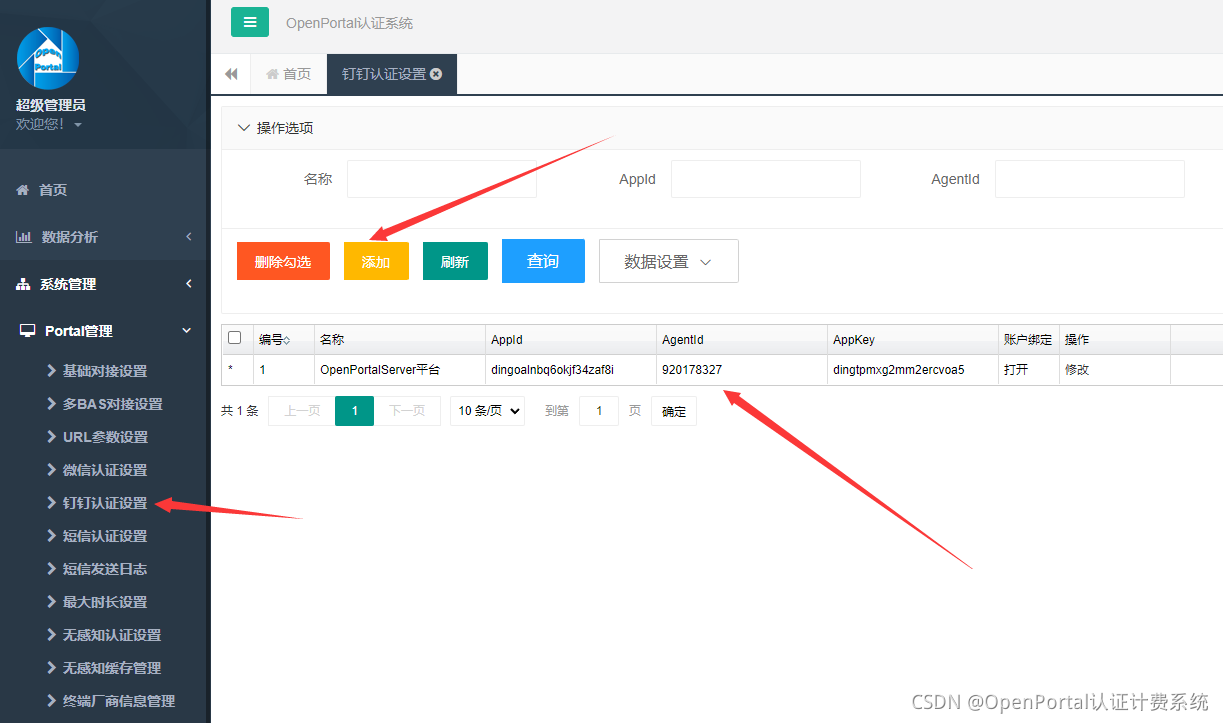Click the tab scroll-left double arrow

(x=231, y=74)
